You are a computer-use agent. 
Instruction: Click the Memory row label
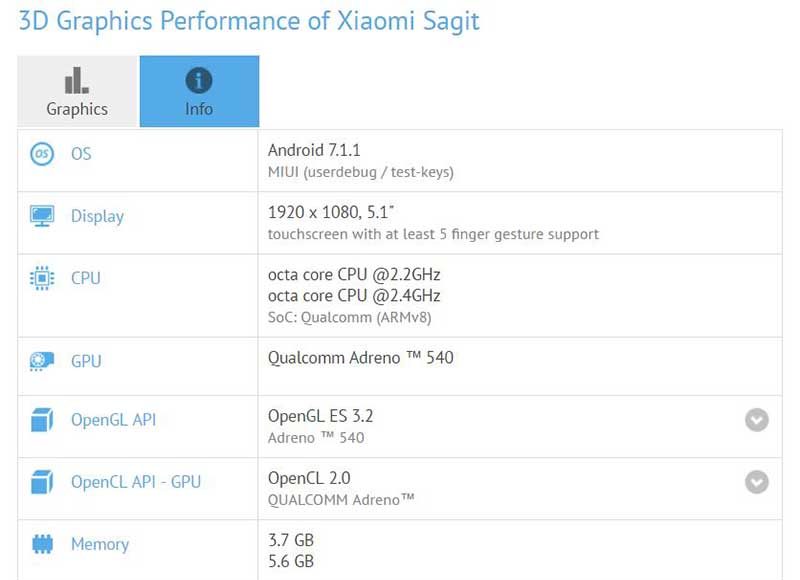coord(99,545)
